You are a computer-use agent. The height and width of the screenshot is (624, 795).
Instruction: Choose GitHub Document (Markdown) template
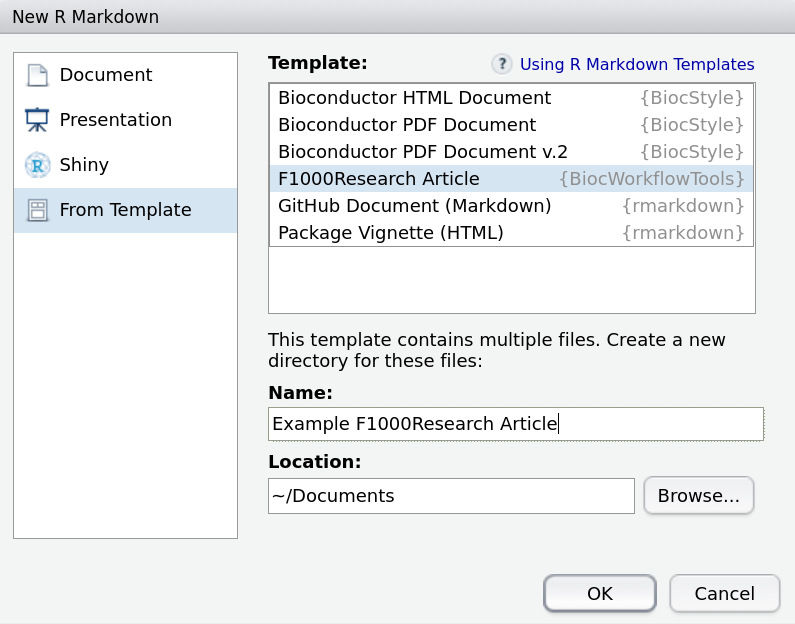point(415,206)
